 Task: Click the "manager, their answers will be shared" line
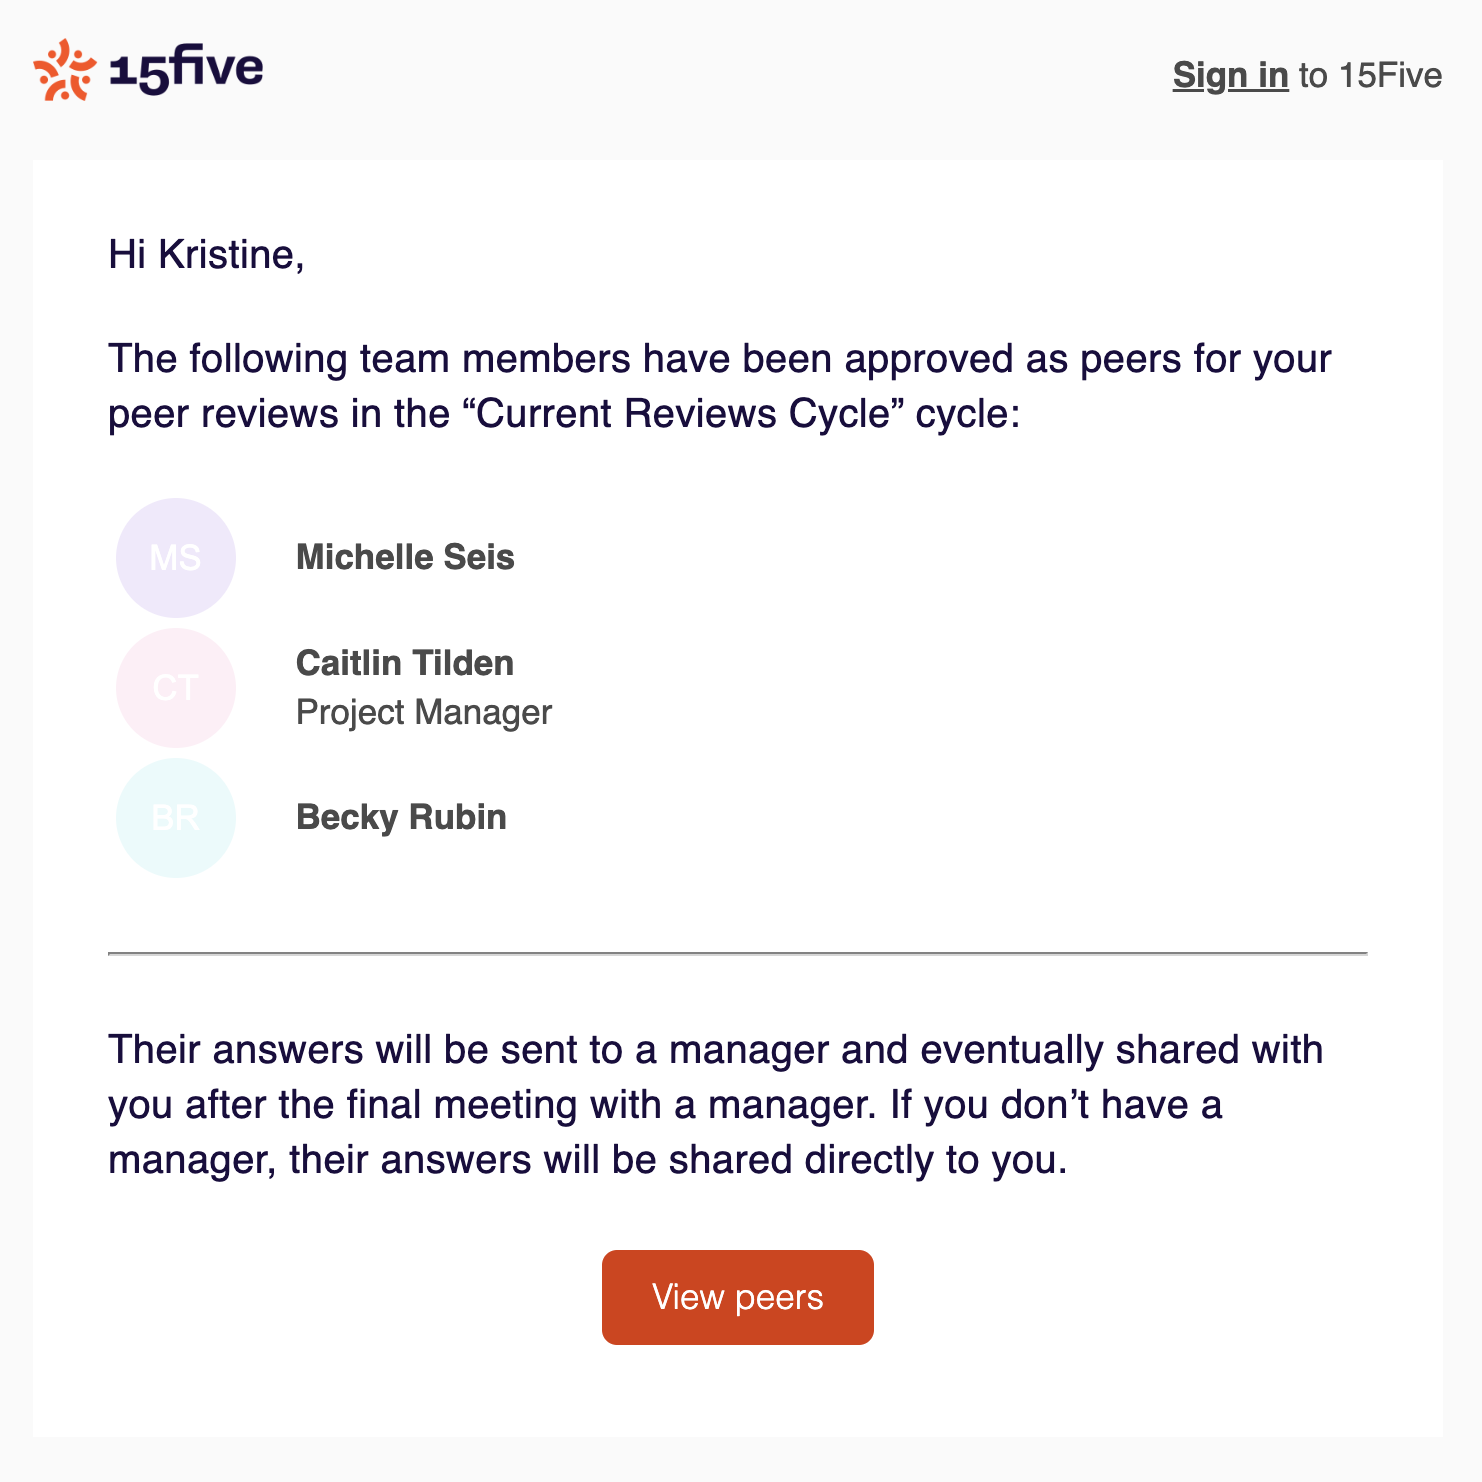click(x=587, y=1160)
